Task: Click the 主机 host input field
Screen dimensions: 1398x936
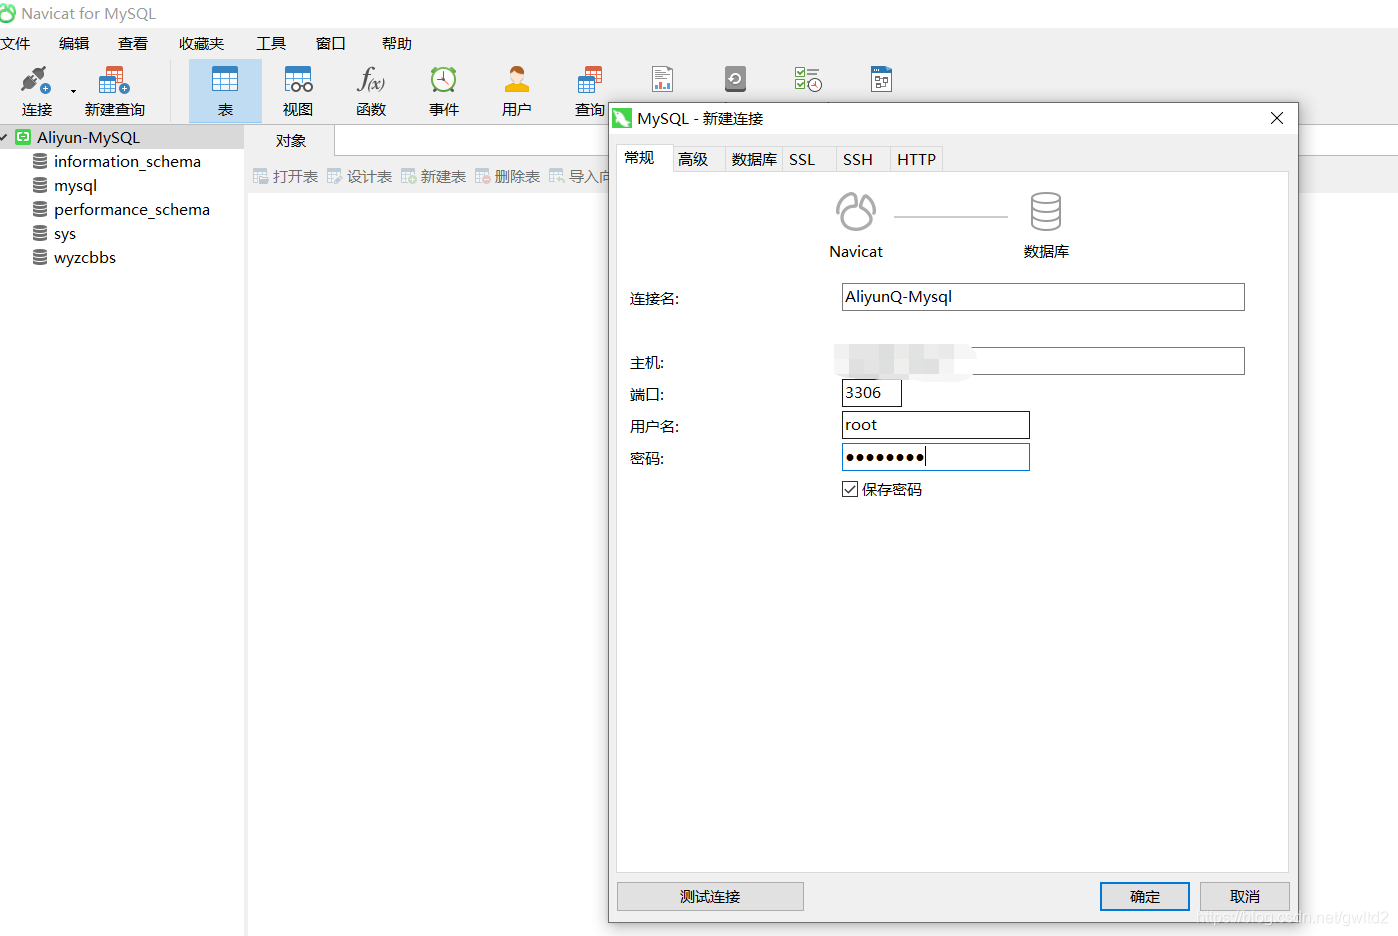Action: click(x=1043, y=361)
